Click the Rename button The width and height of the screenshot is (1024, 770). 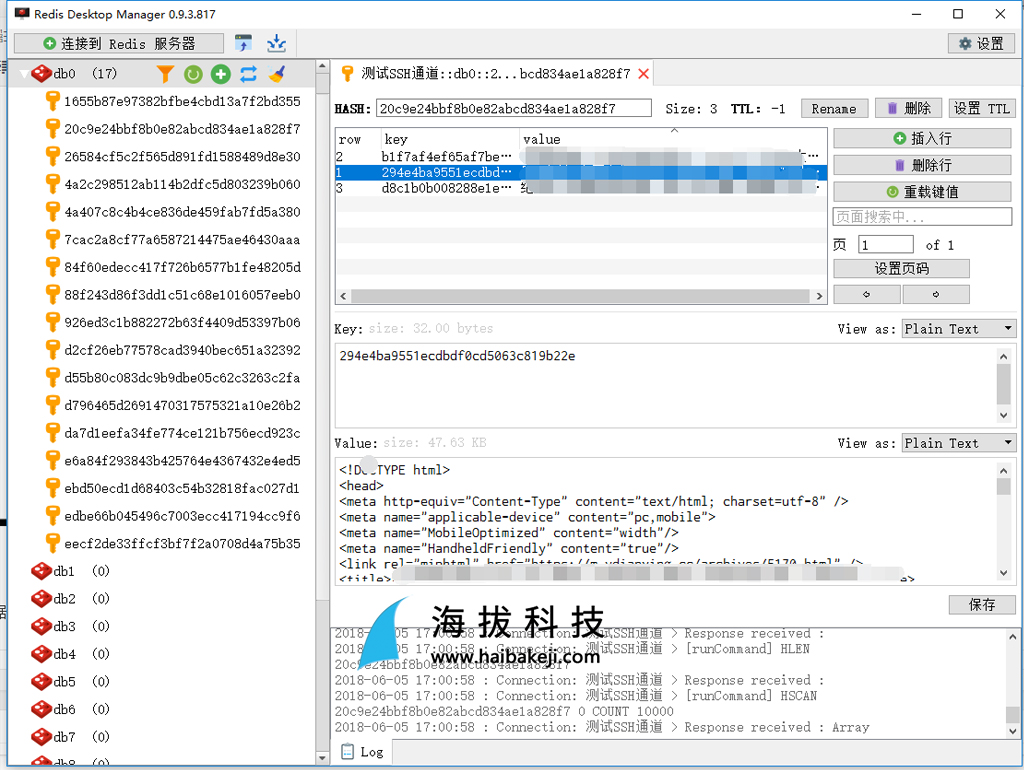point(834,109)
